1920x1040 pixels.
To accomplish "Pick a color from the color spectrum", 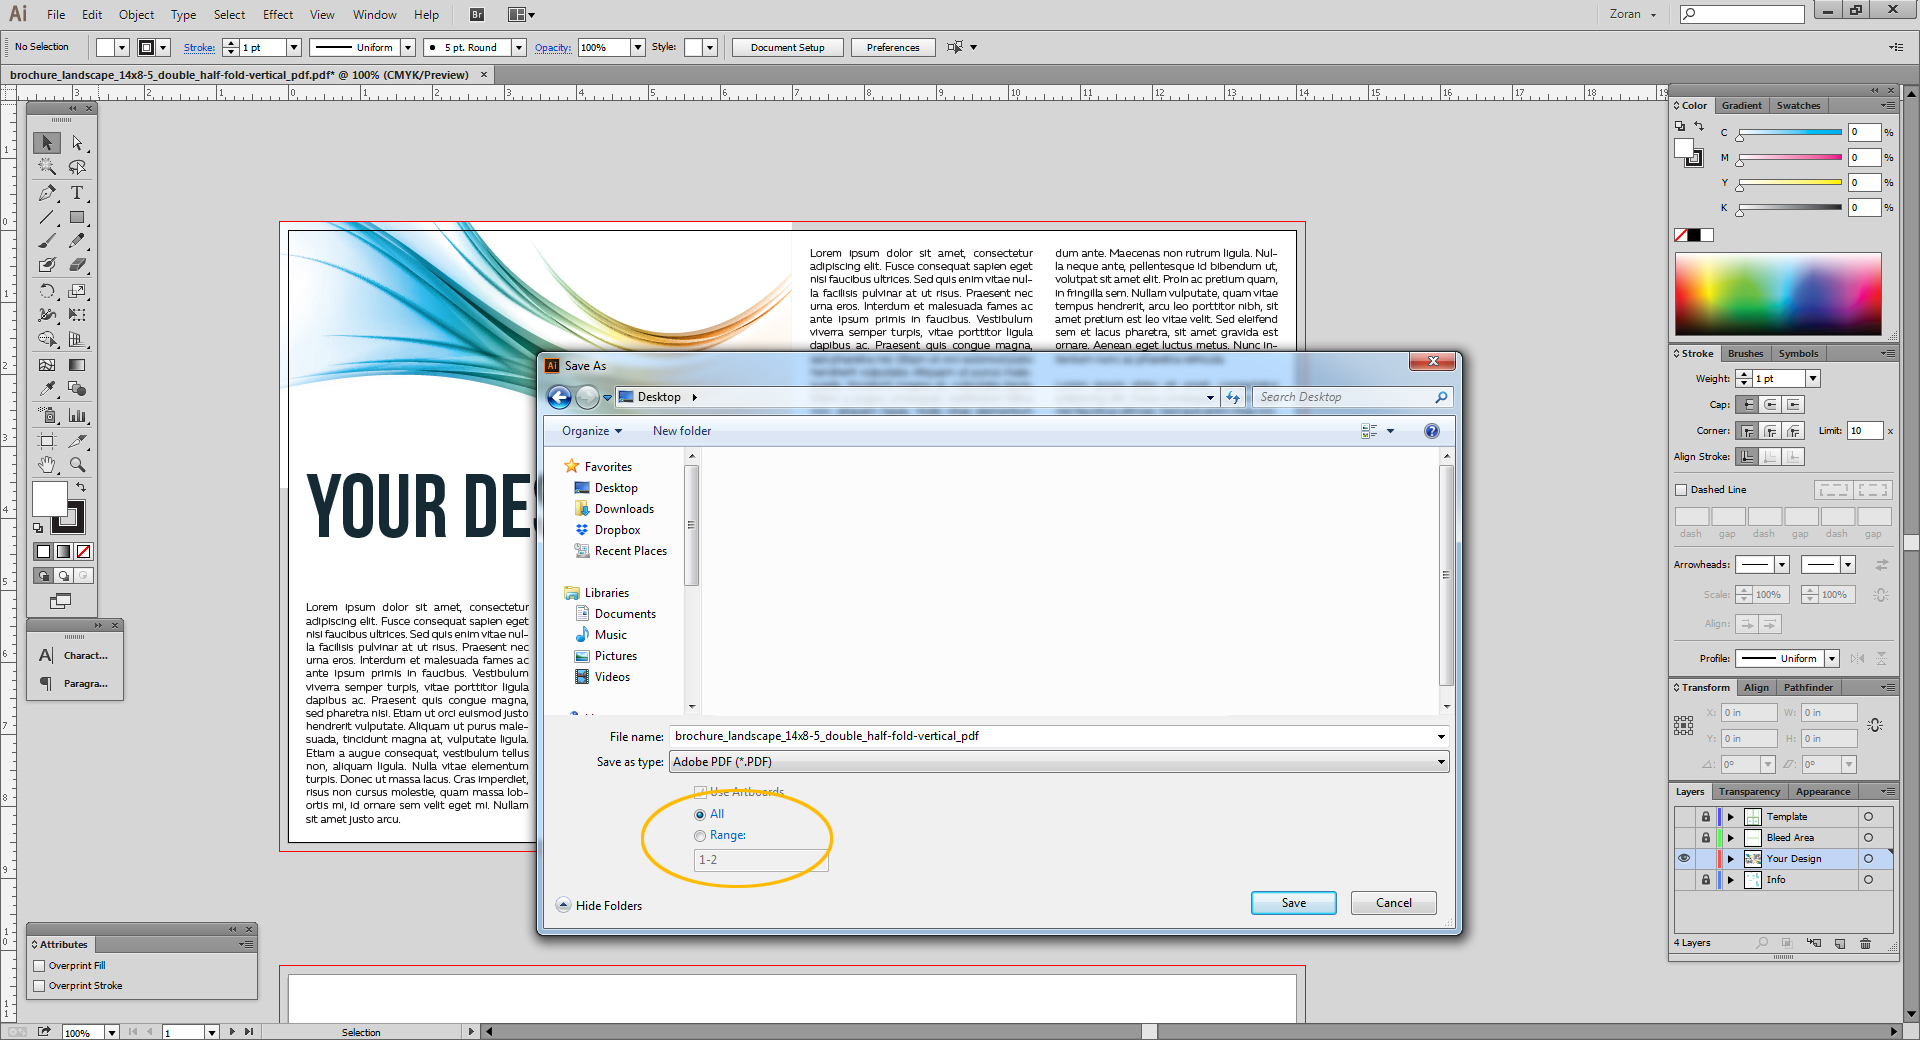I will [x=1779, y=293].
